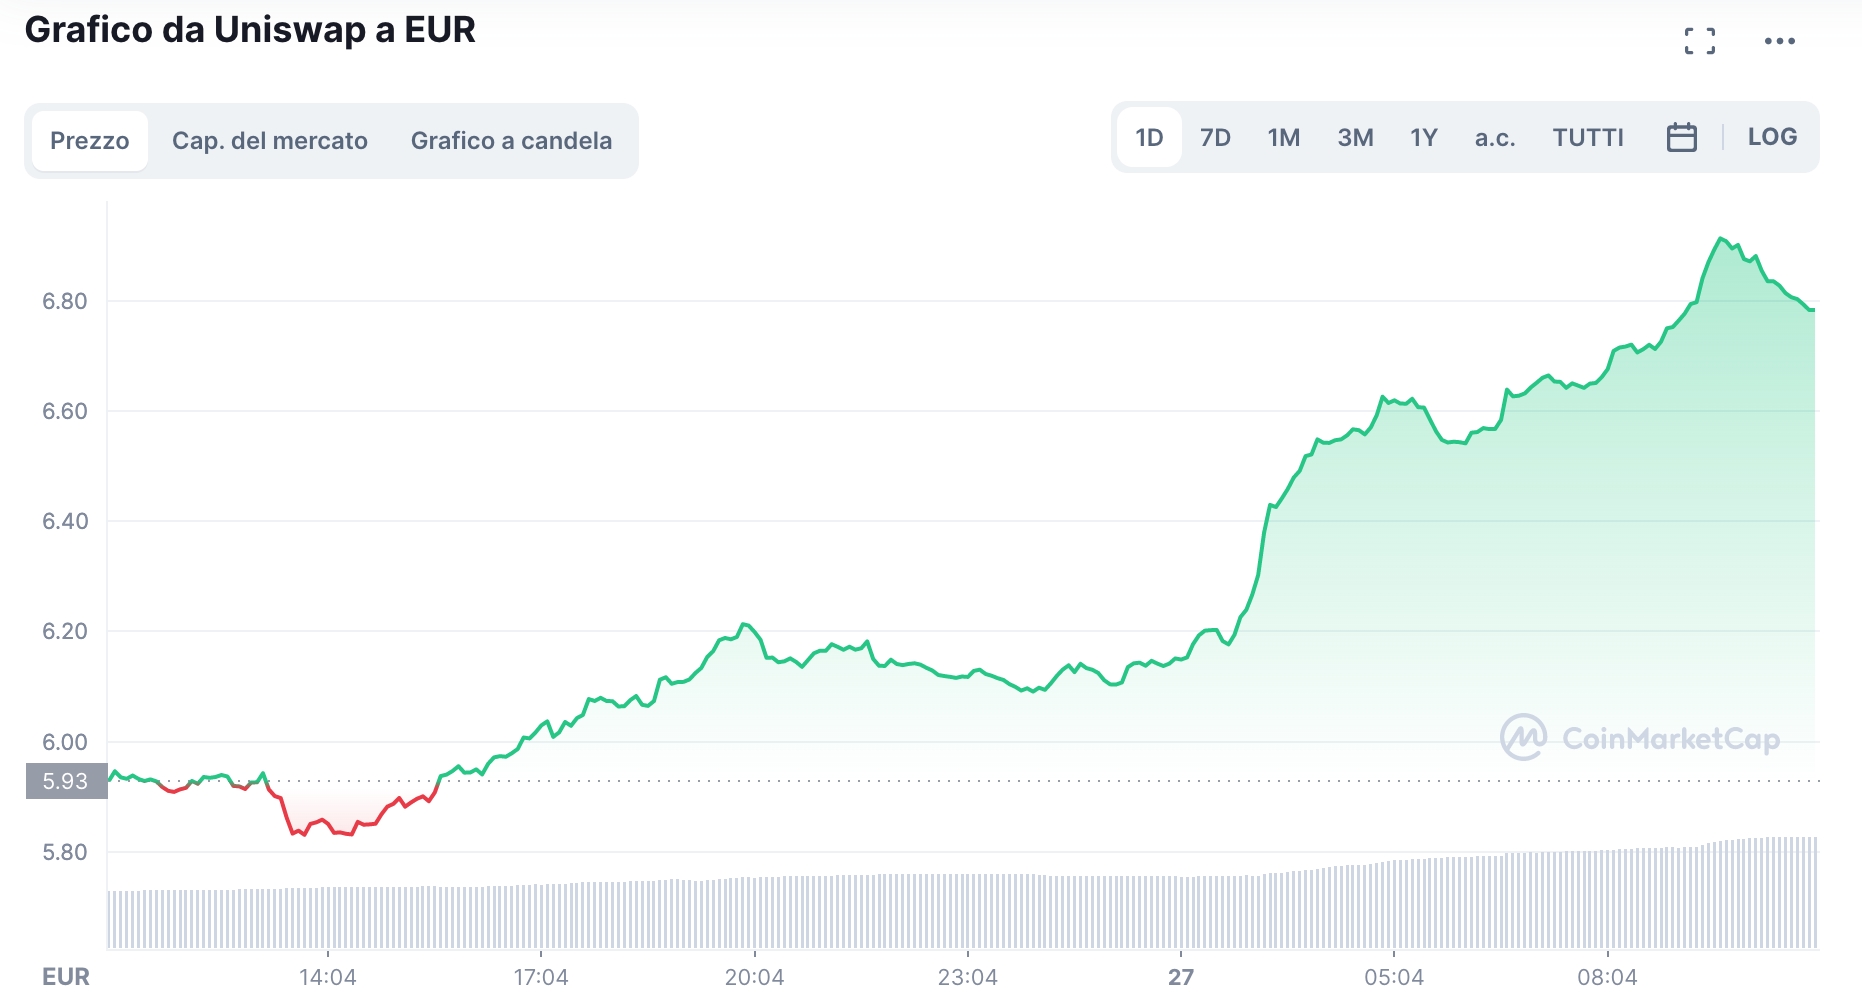Click the 6.00 y-axis label
1862x996 pixels.
click(x=65, y=742)
